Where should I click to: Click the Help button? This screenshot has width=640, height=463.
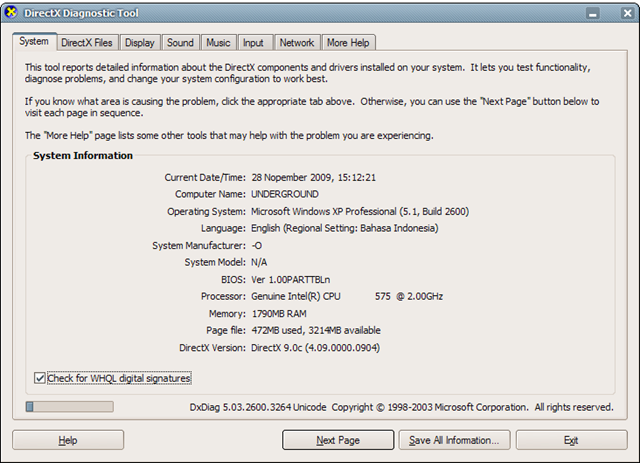pos(68,440)
